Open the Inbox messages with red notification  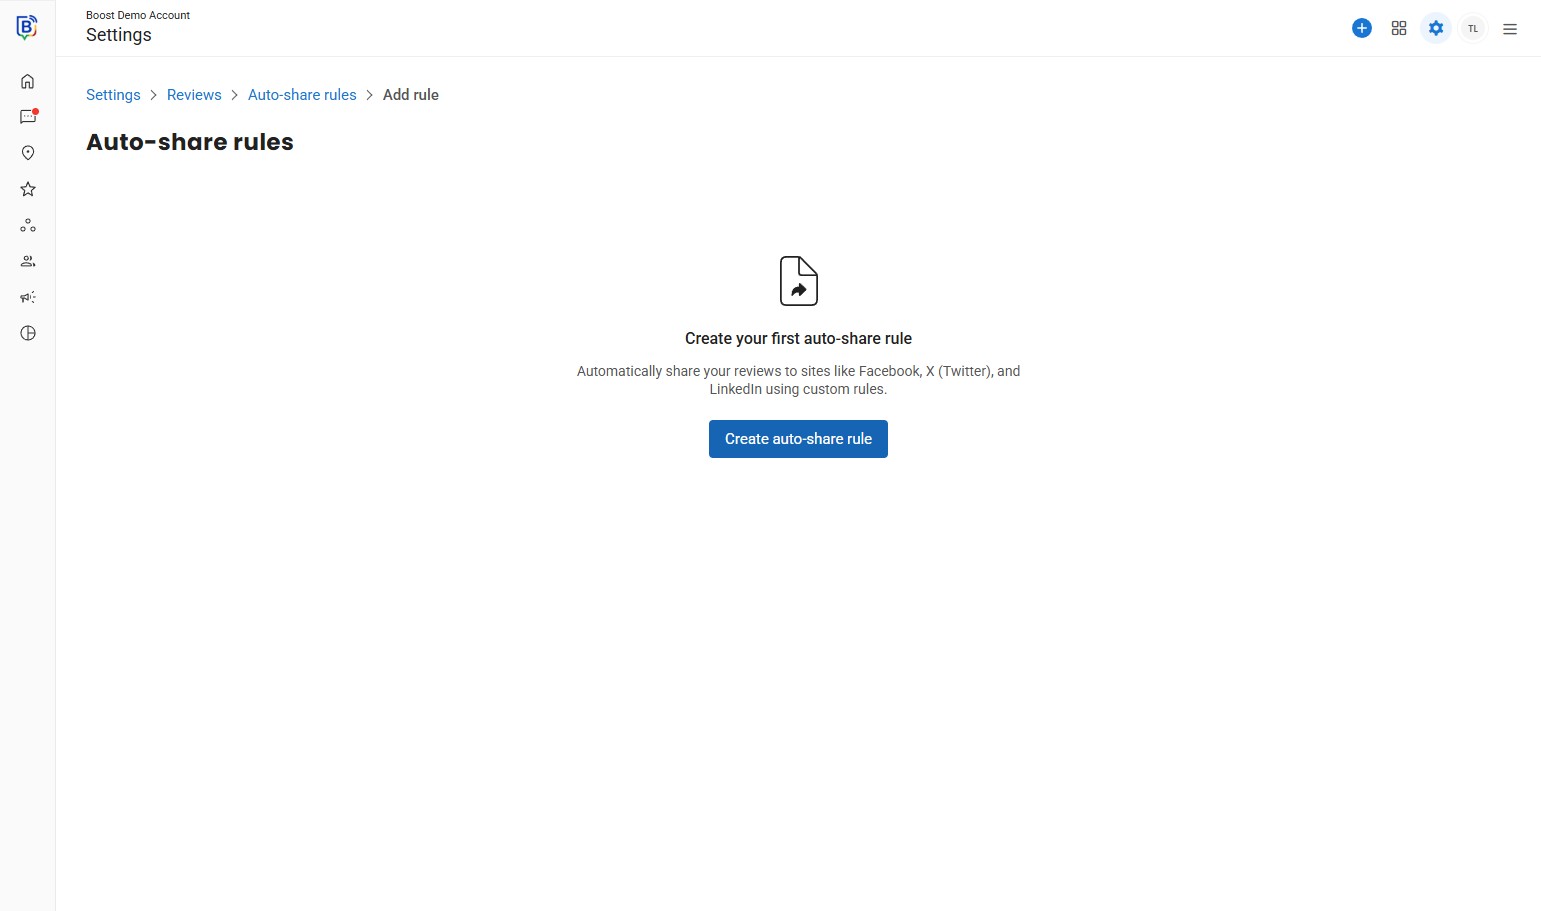pos(28,117)
